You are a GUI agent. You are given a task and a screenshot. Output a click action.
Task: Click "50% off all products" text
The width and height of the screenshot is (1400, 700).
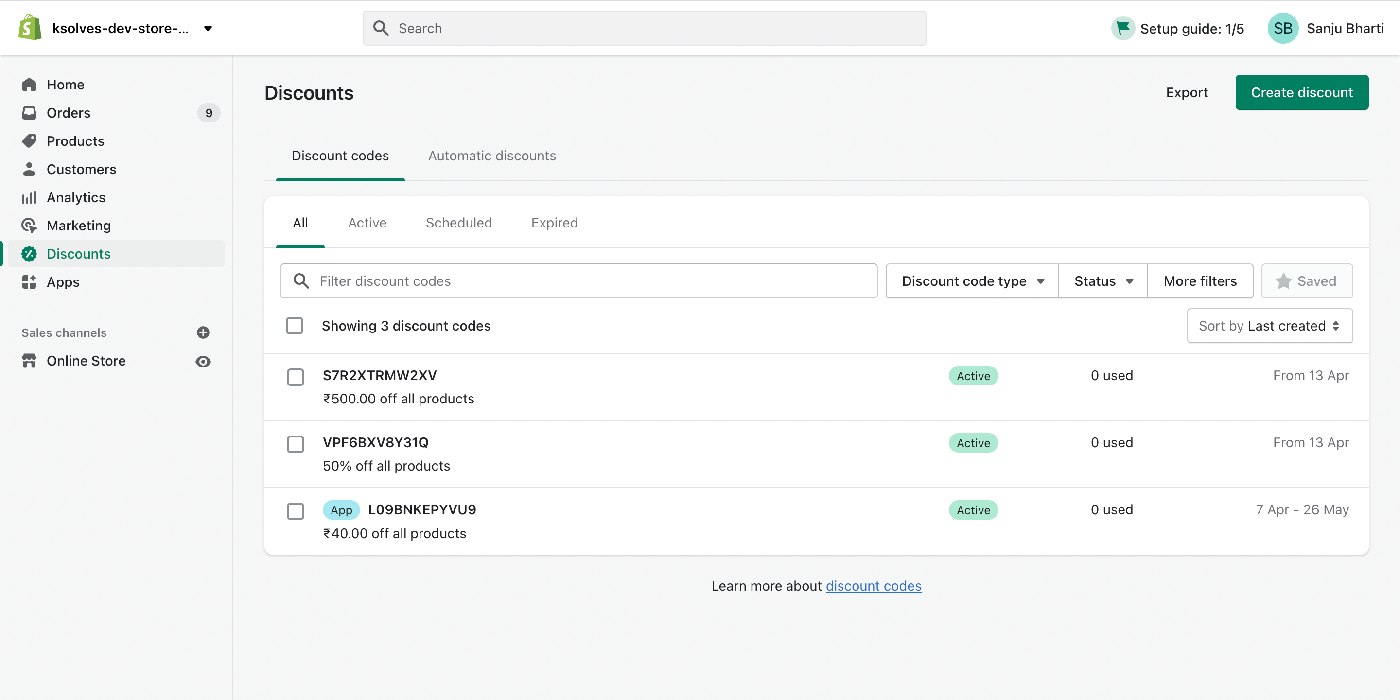click(x=386, y=466)
